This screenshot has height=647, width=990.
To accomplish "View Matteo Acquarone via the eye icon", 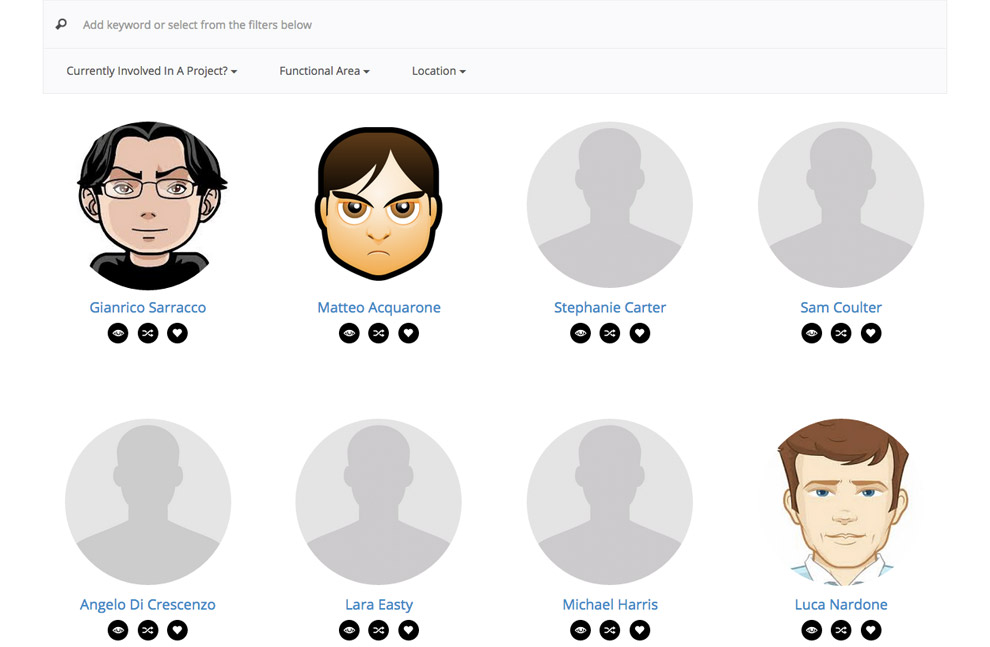I will tap(349, 333).
